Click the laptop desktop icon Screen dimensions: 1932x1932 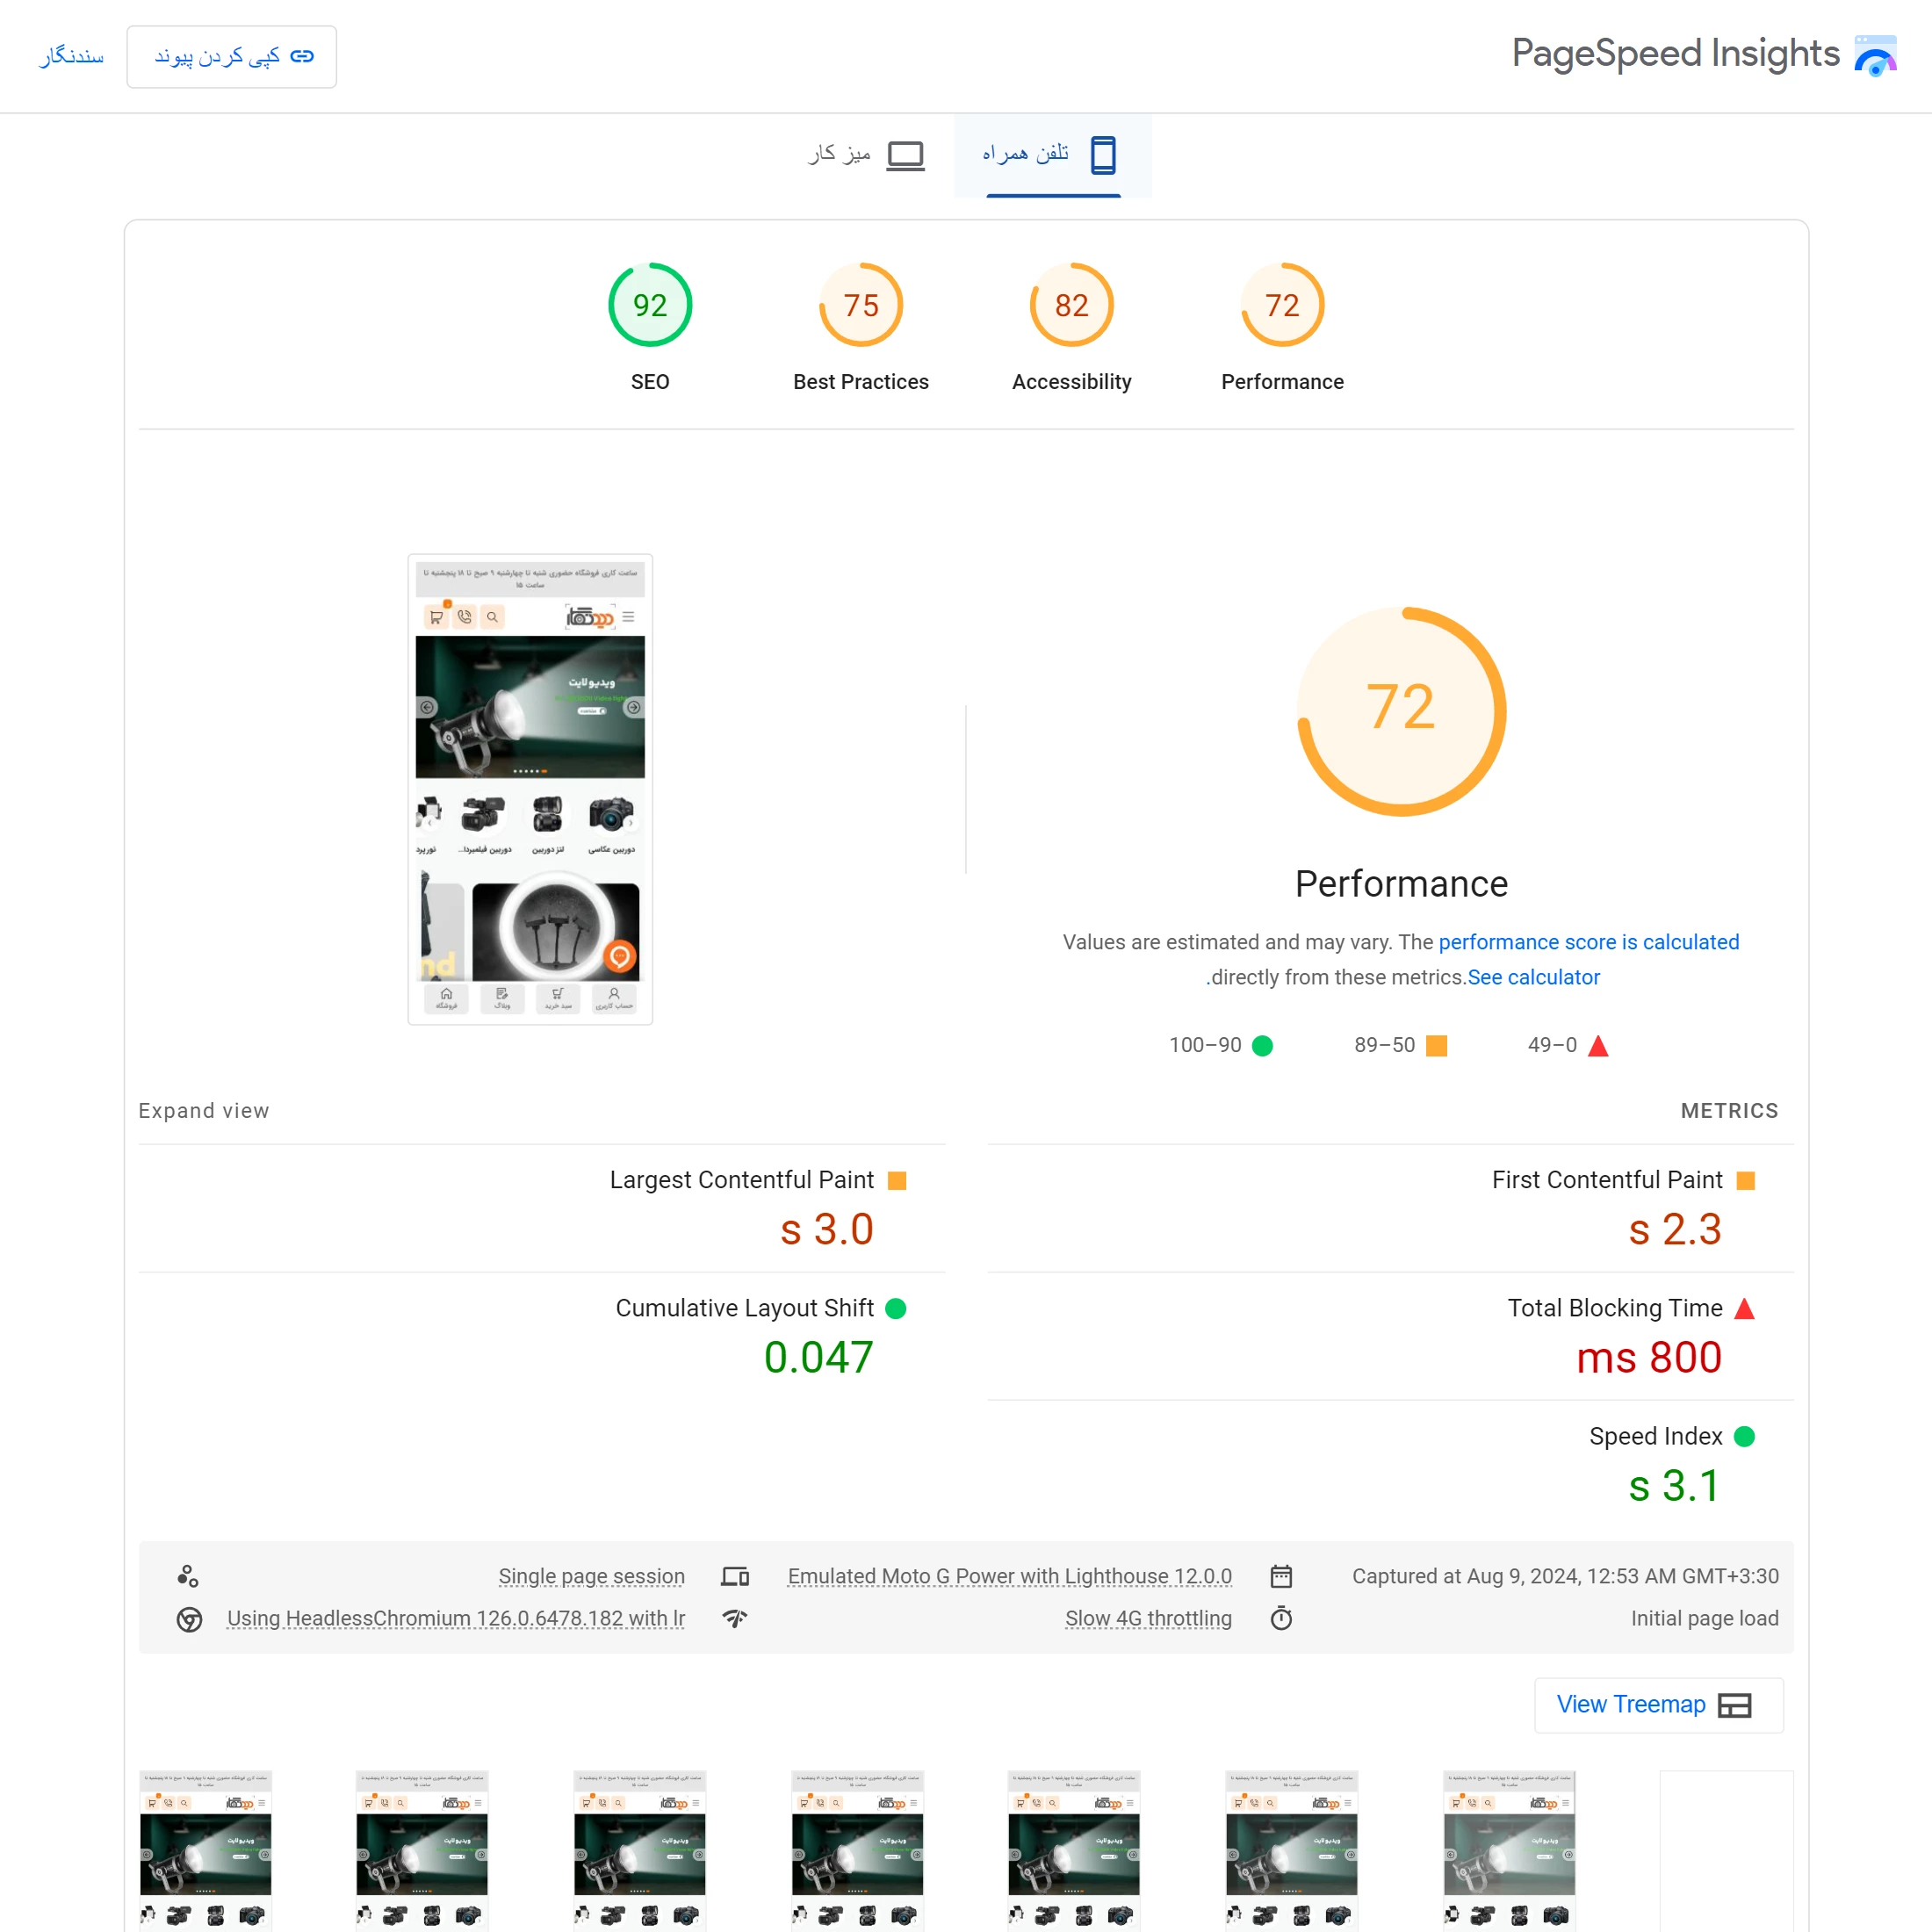[905, 155]
